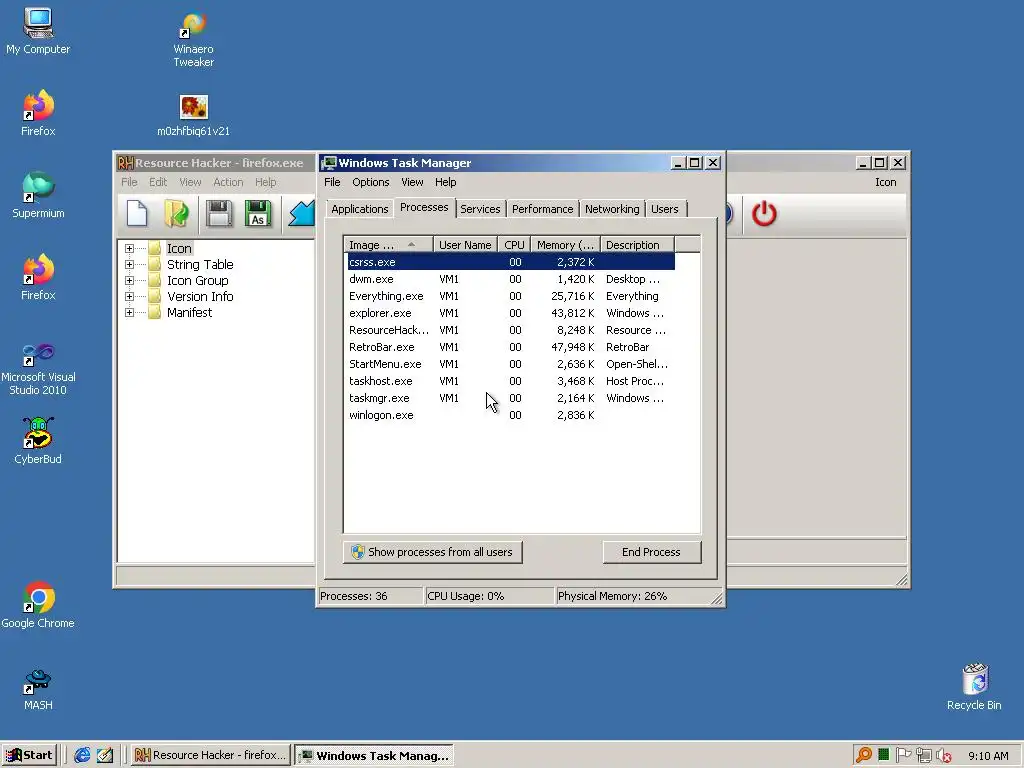
Task: Select Microsoft Visual Studio 2010 shortcut
Action: click(38, 369)
